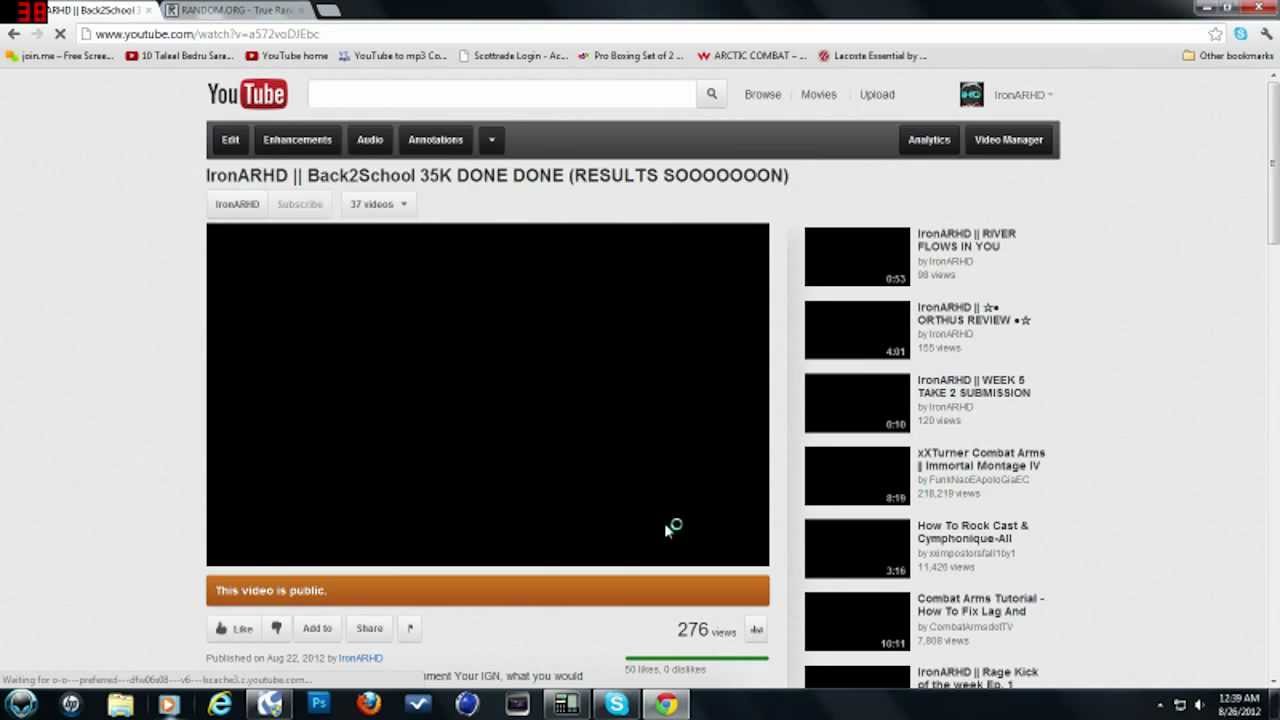This screenshot has height=720, width=1280.
Task: Open Skype from the taskbar
Action: [616, 704]
